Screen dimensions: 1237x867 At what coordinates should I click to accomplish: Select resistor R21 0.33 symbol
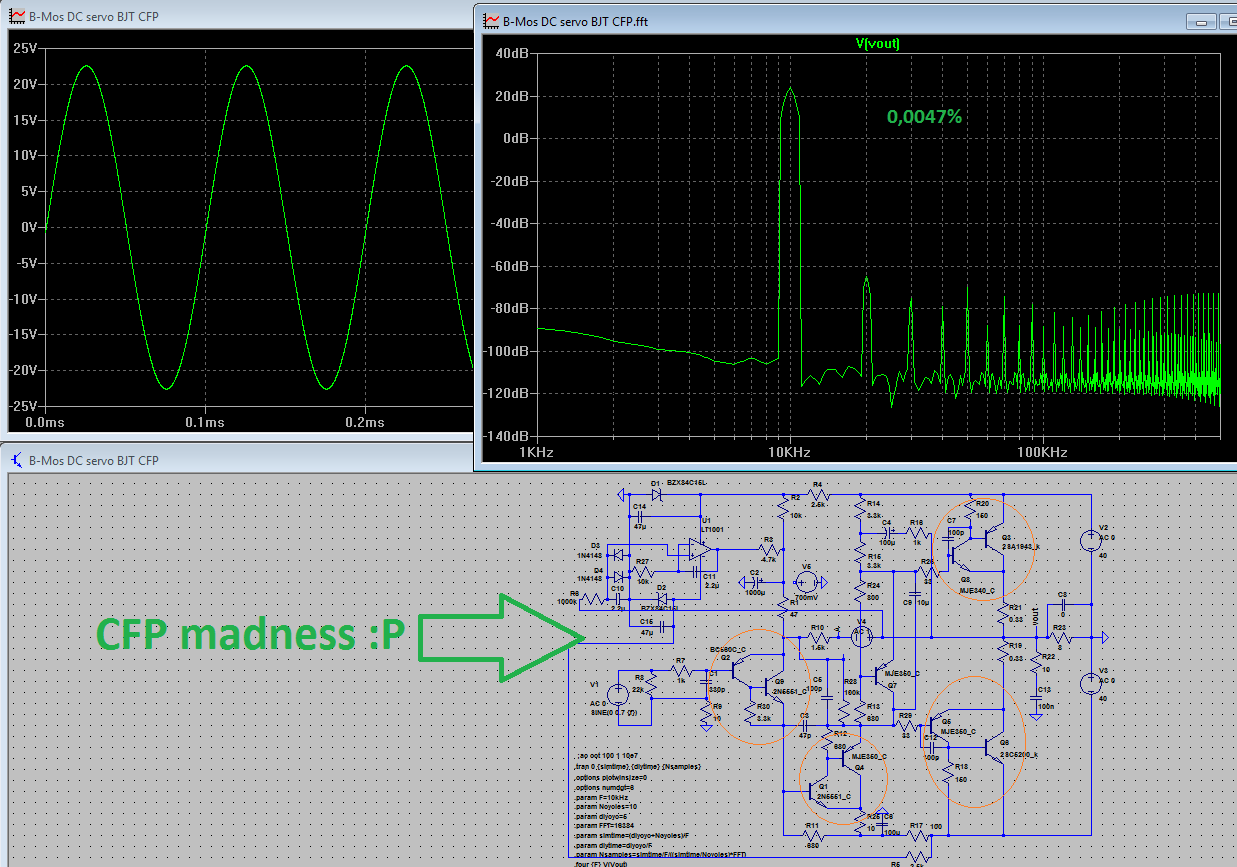pyautogui.click(x=1003, y=613)
